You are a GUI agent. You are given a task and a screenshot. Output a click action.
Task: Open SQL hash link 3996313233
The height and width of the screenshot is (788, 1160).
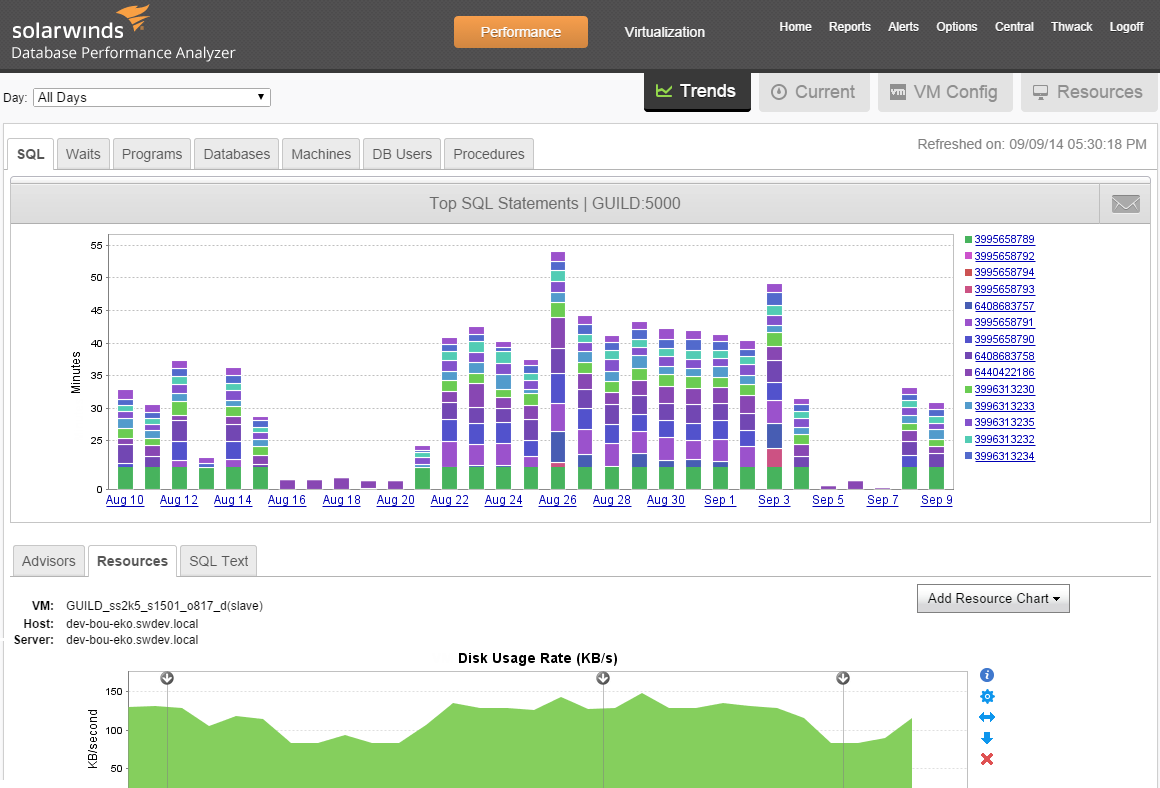point(1004,406)
